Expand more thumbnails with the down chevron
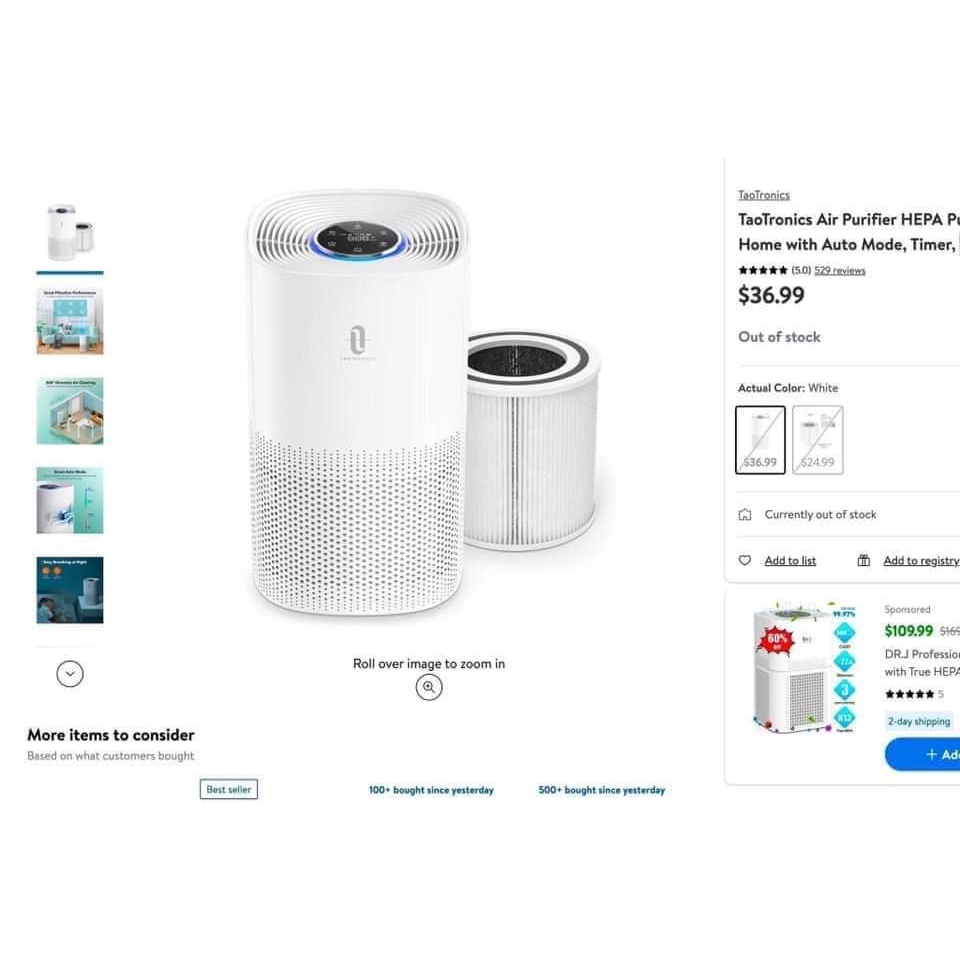Screen dimensions: 960x960 point(70,674)
